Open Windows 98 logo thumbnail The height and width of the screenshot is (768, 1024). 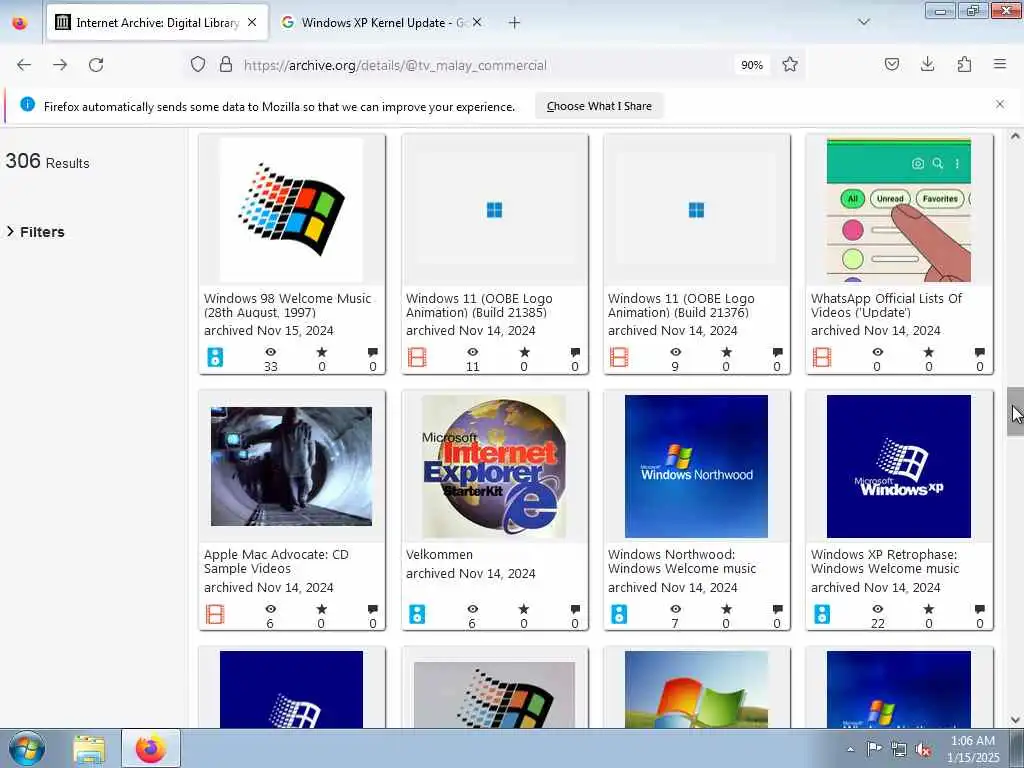291,209
